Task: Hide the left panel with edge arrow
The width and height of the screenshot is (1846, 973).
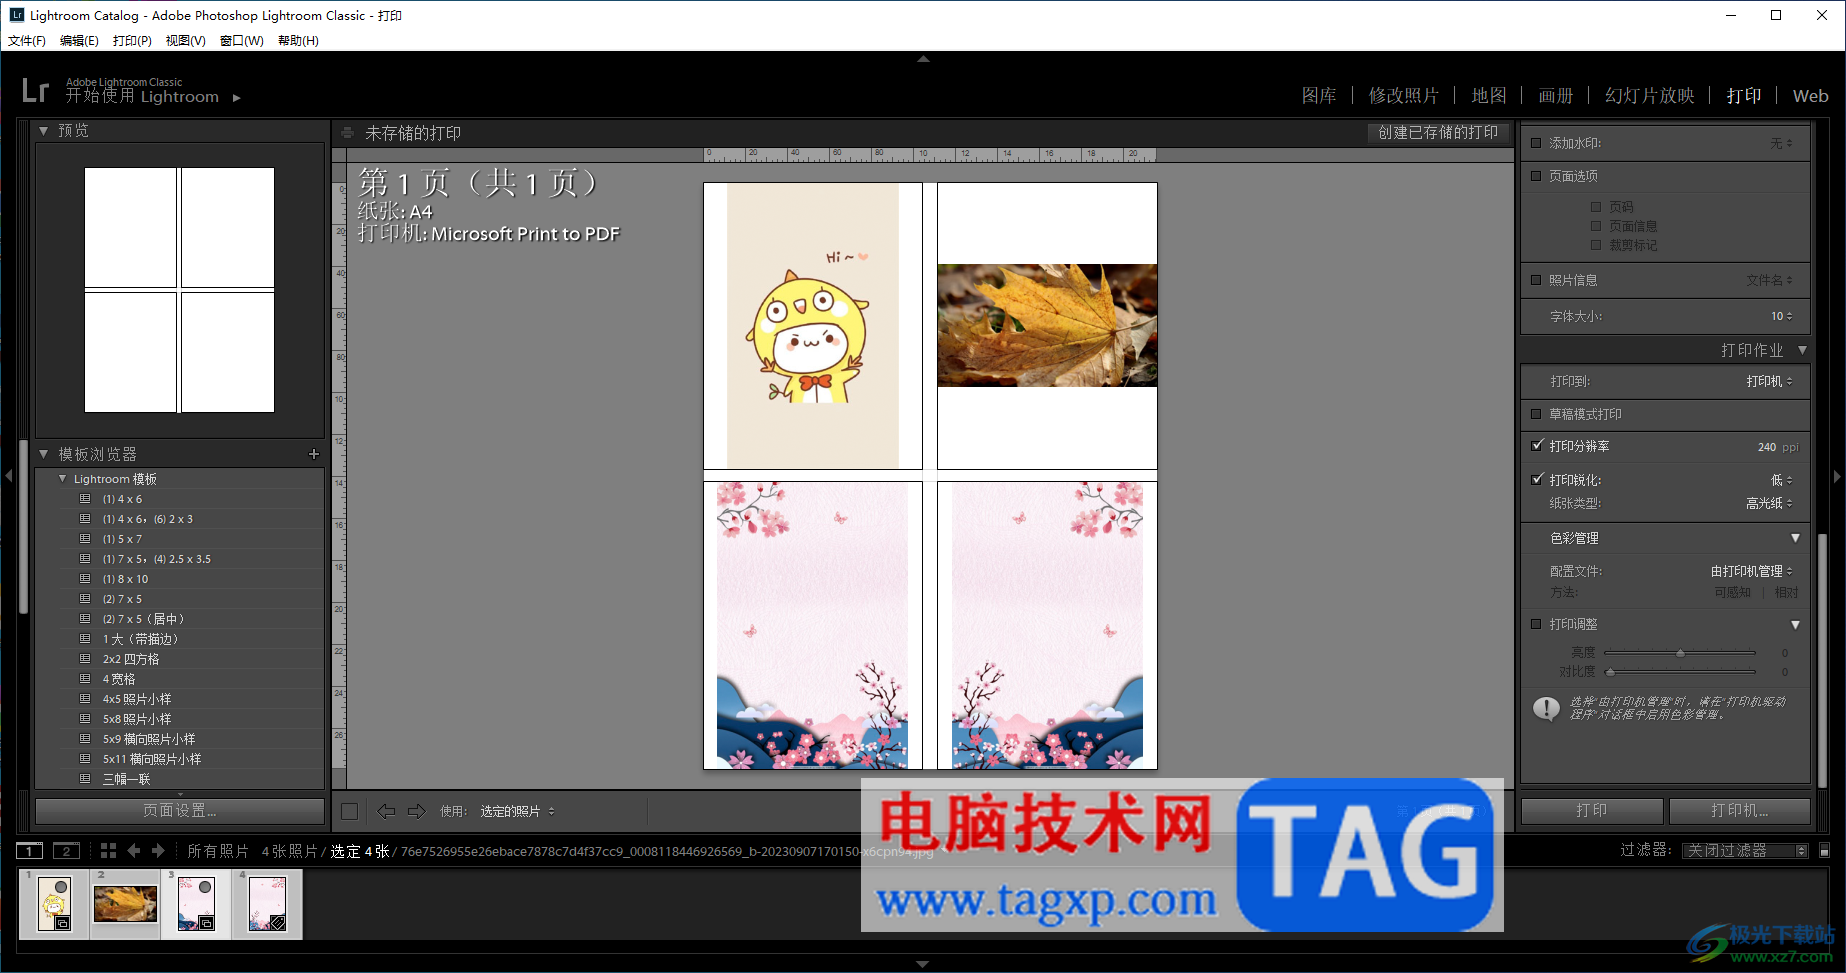Action: [x=8, y=476]
